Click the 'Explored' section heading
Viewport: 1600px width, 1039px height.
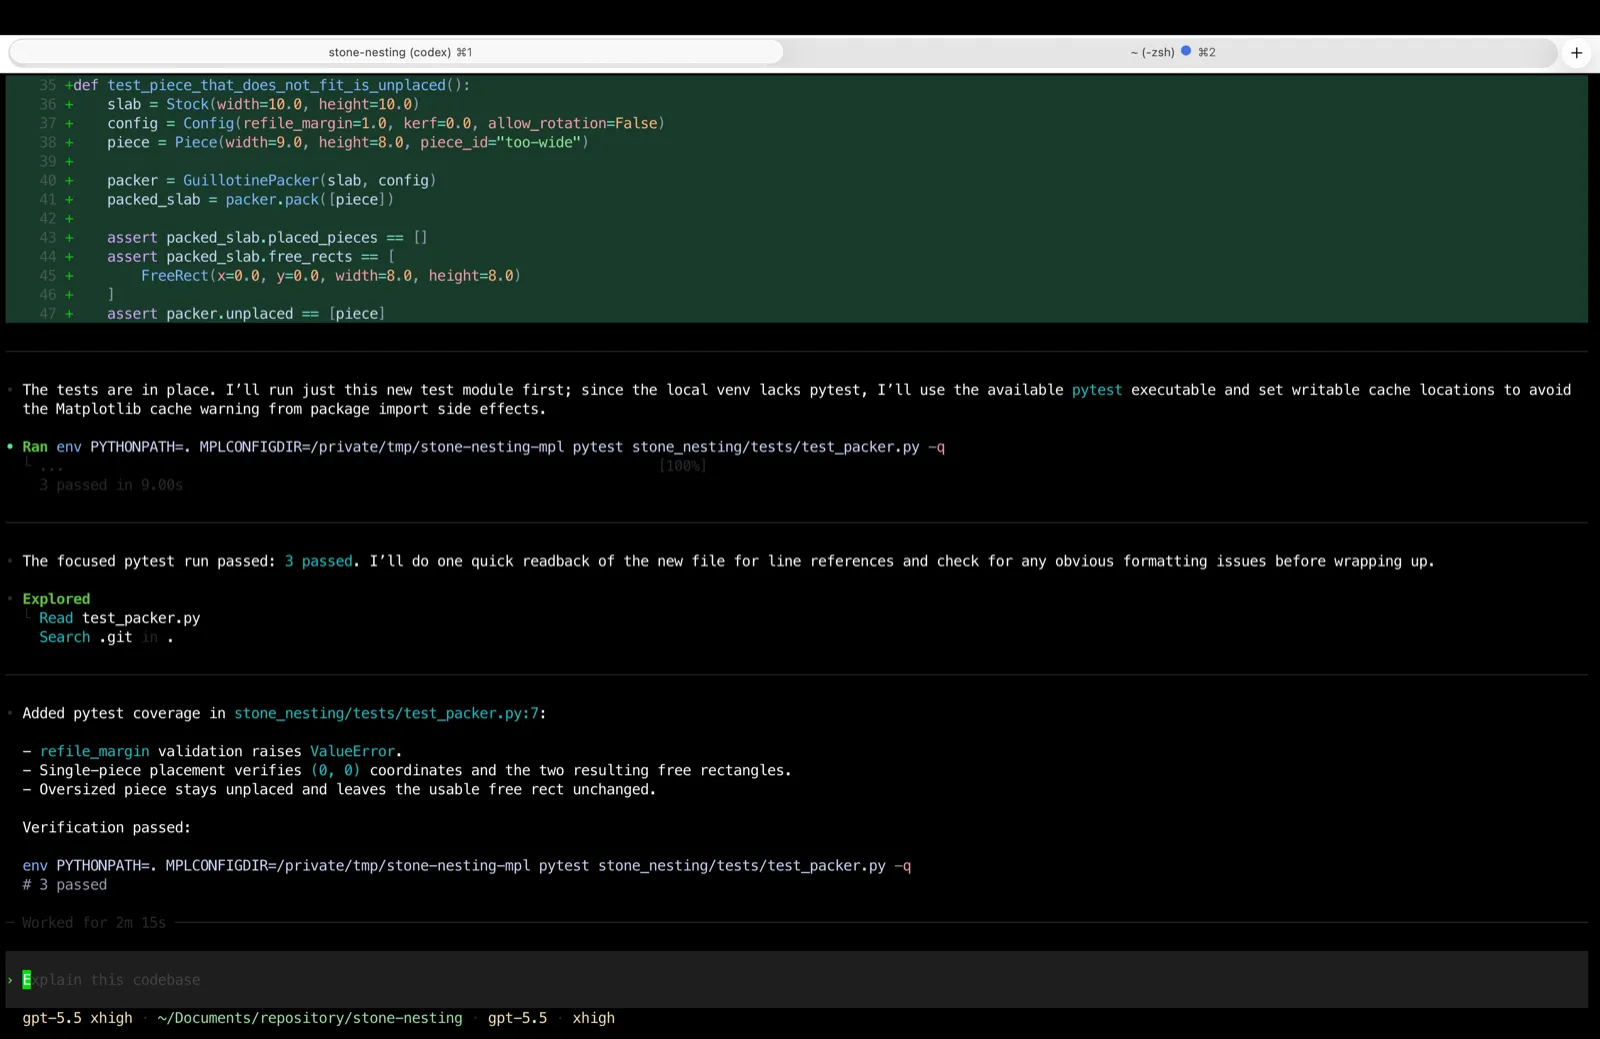(56, 599)
